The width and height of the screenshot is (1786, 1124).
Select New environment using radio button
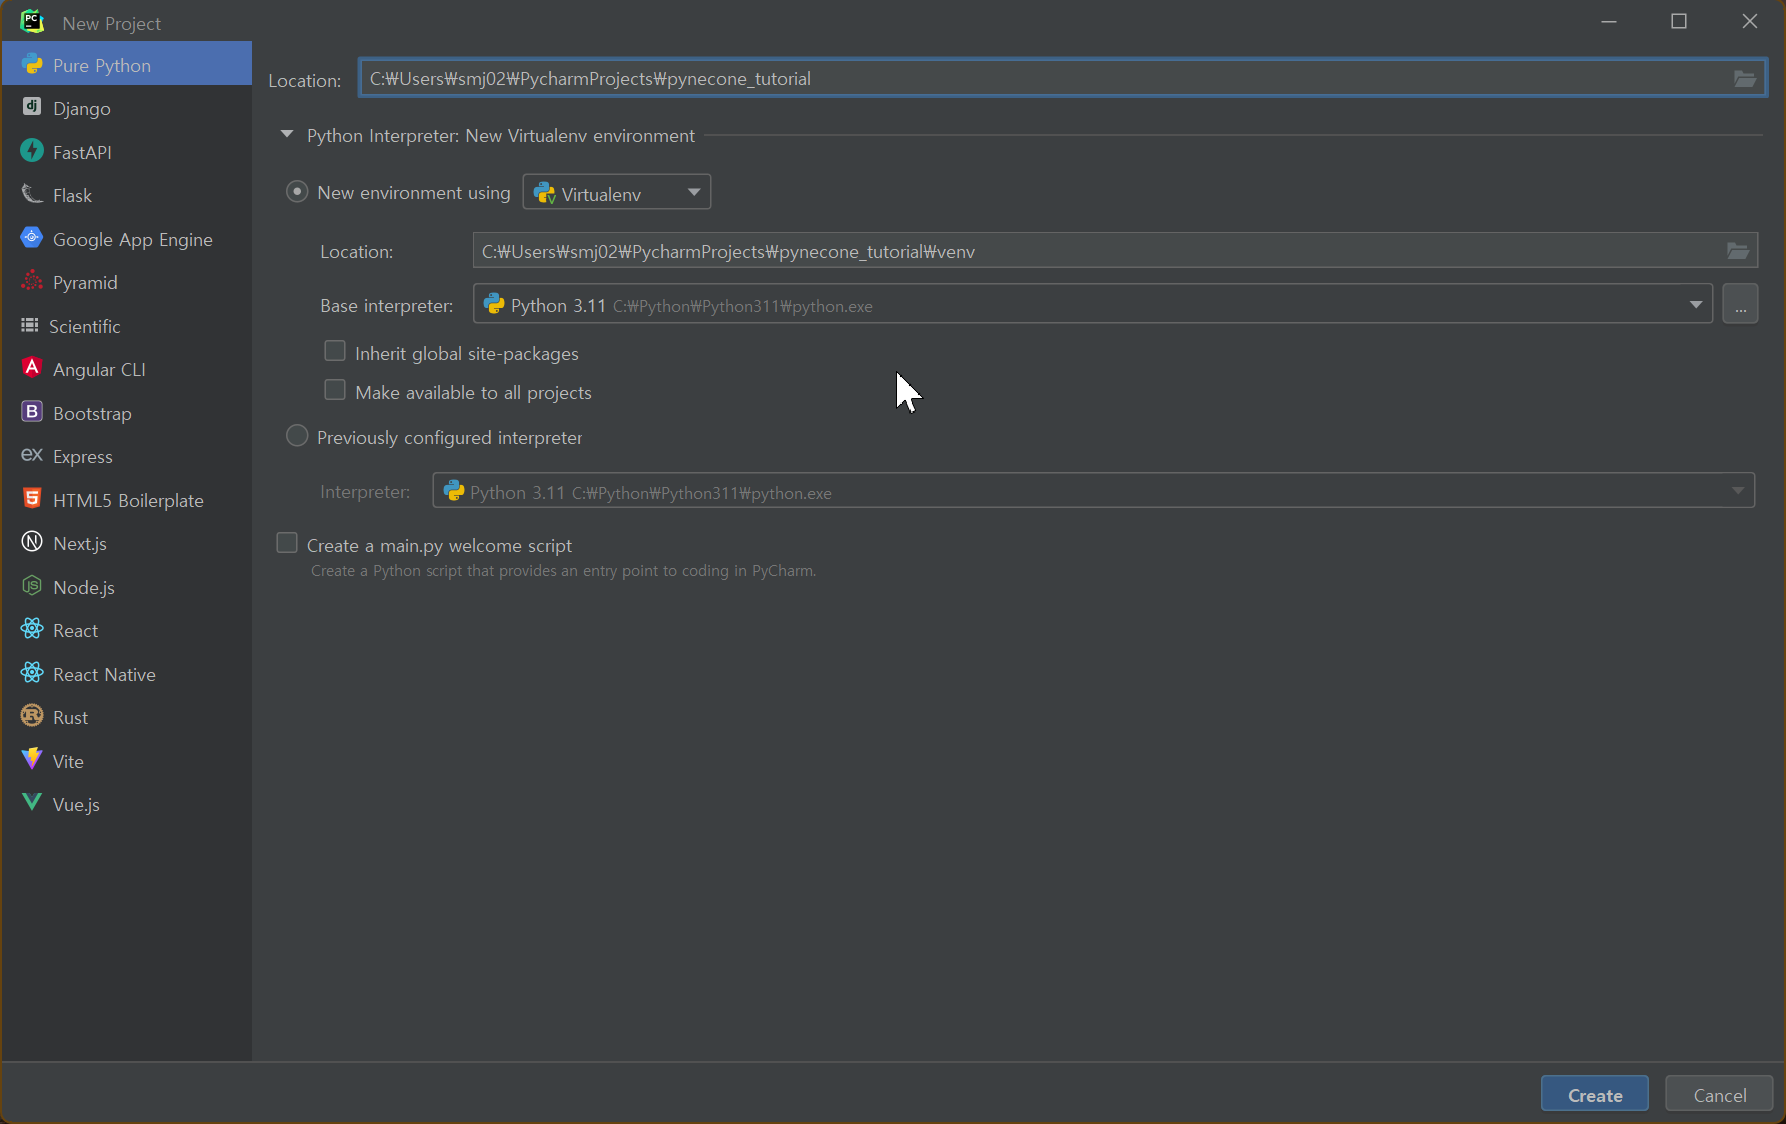tap(297, 191)
